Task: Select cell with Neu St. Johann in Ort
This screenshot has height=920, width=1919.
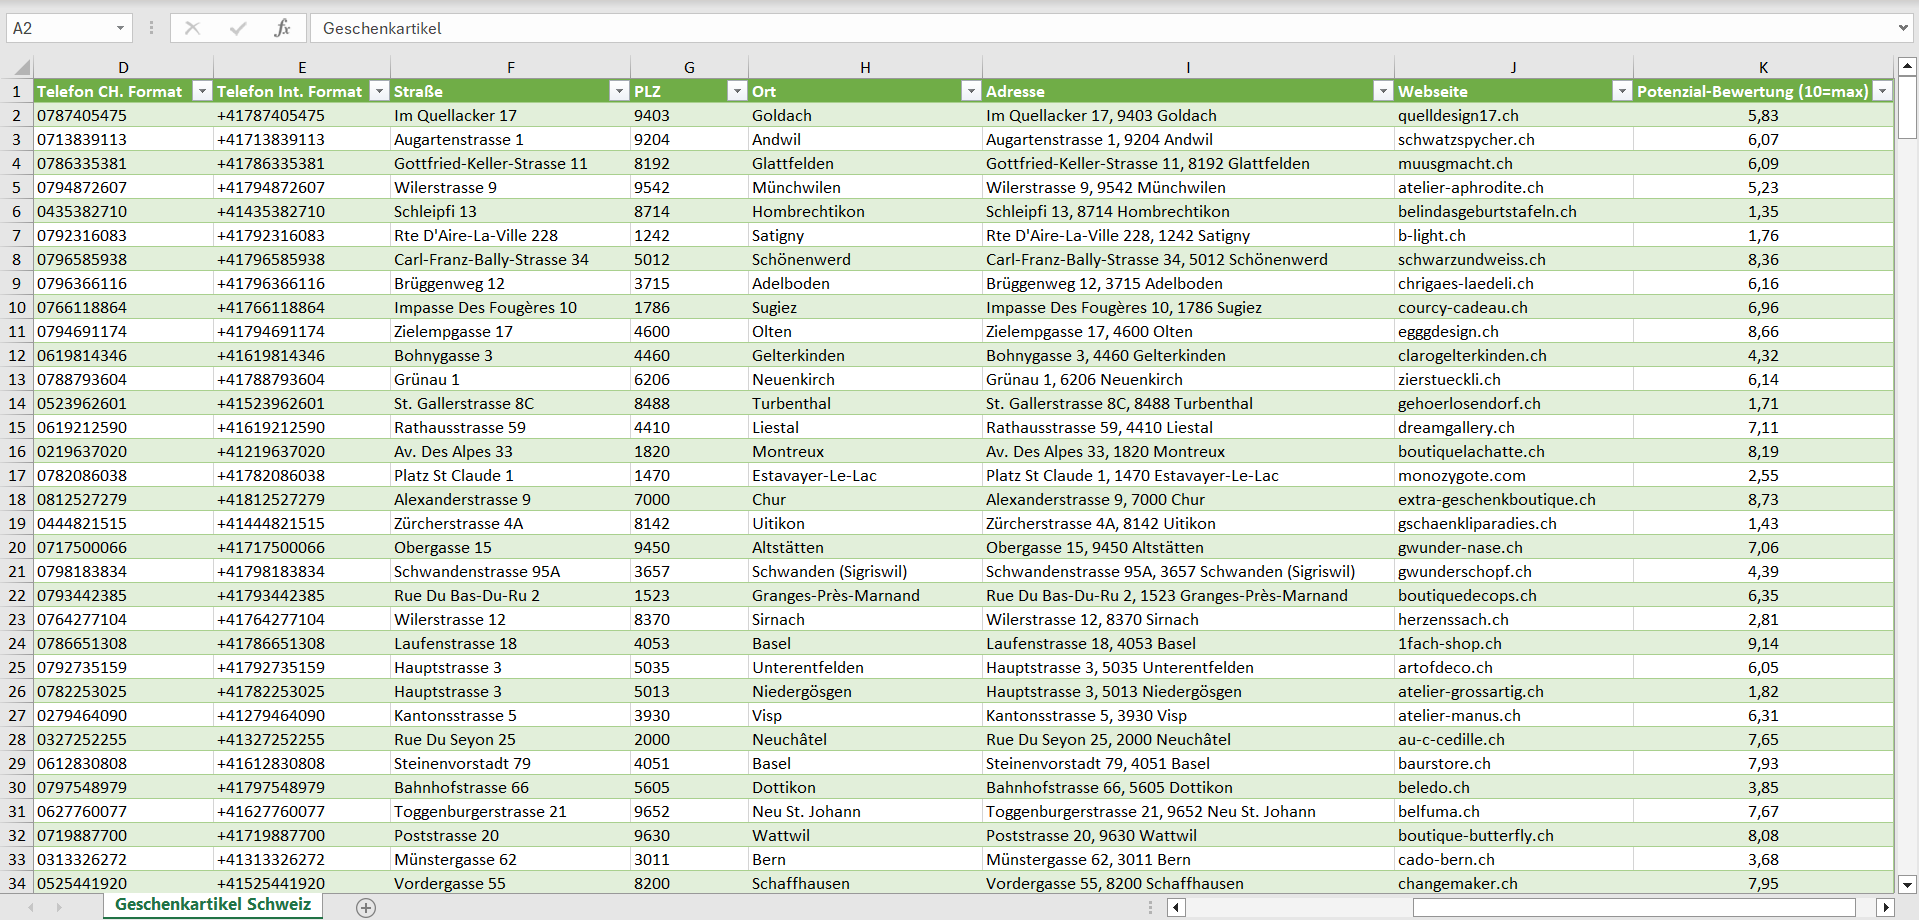Action: click(865, 811)
